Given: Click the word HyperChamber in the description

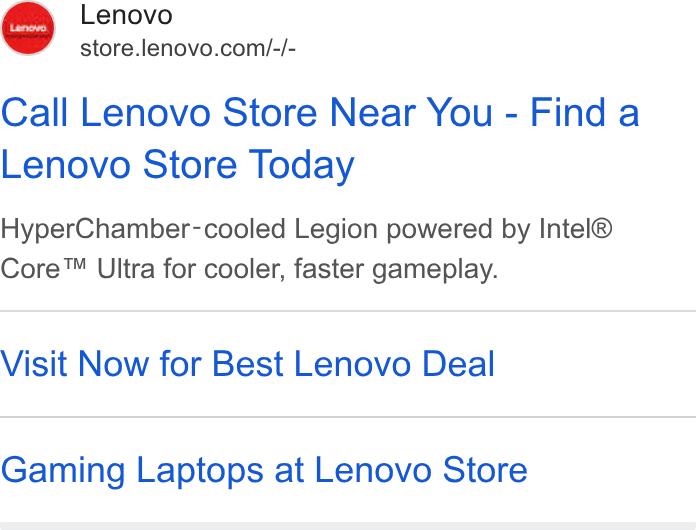Looking at the screenshot, I should pyautogui.click(x=95, y=229).
